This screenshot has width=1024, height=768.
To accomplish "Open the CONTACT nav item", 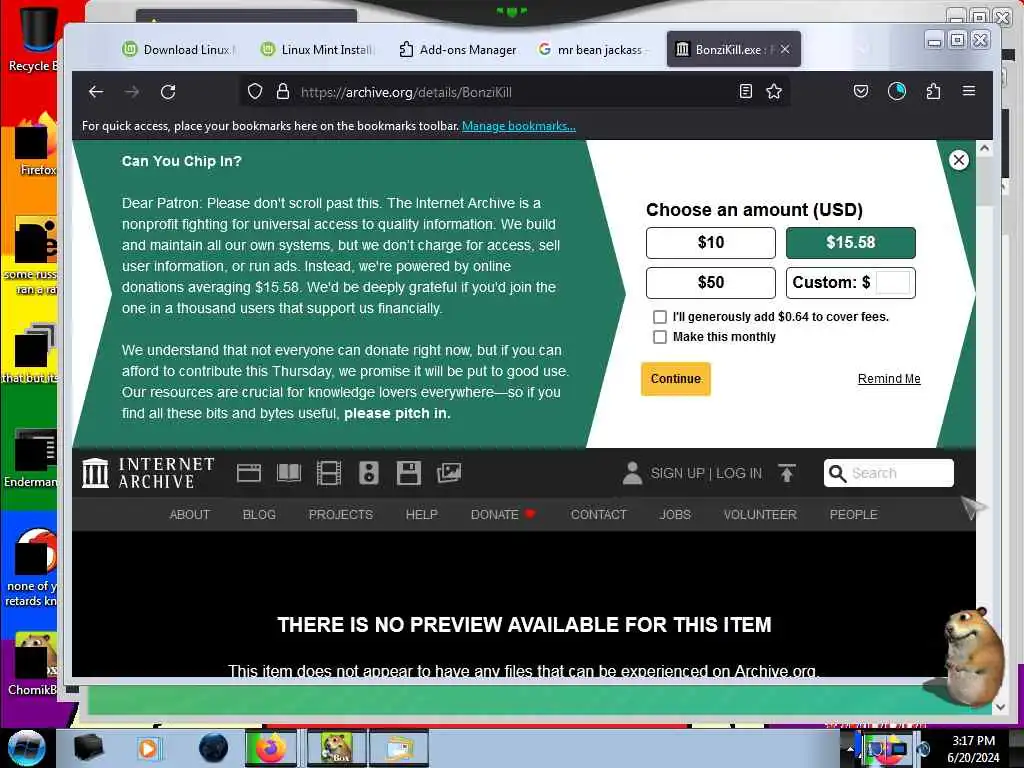I will pyautogui.click(x=598, y=515).
